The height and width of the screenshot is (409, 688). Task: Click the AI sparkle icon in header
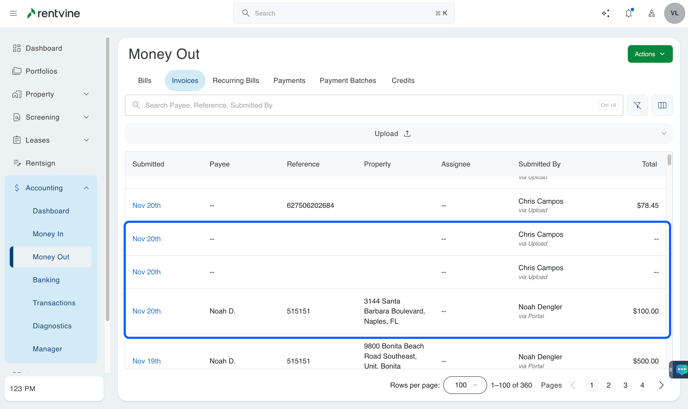coord(605,13)
